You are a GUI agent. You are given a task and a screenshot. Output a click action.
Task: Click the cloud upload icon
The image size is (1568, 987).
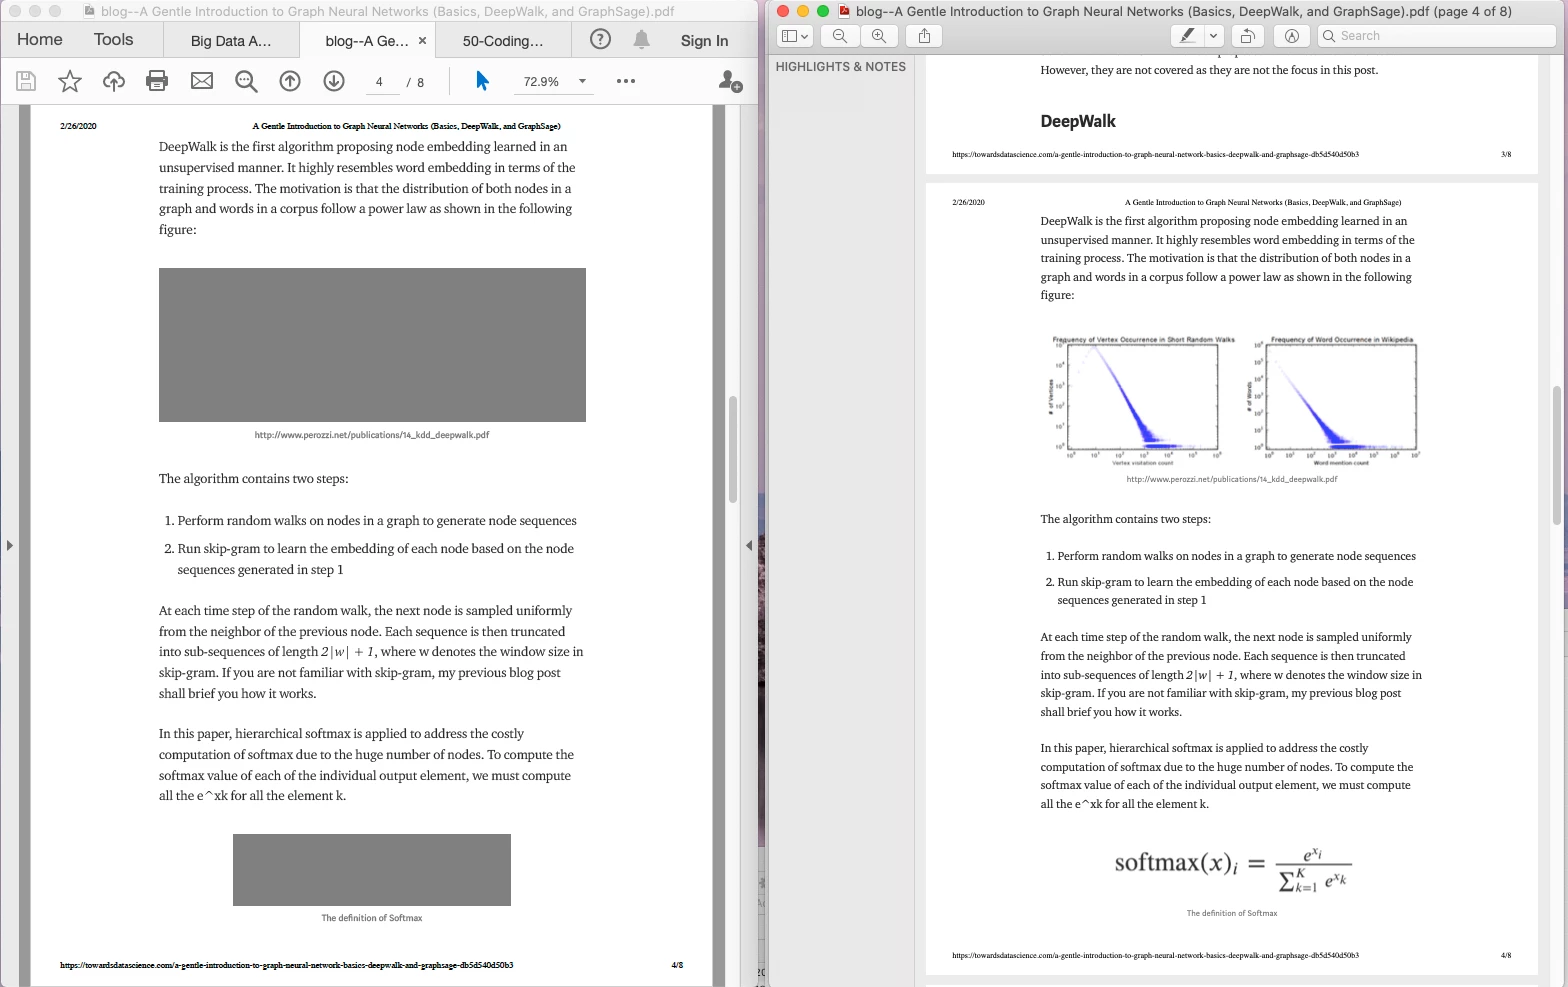coord(114,81)
